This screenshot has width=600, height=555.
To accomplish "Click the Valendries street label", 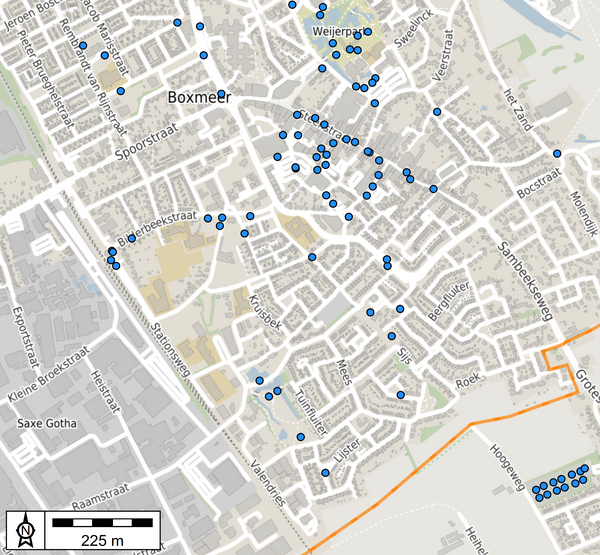I will [x=268, y=483].
